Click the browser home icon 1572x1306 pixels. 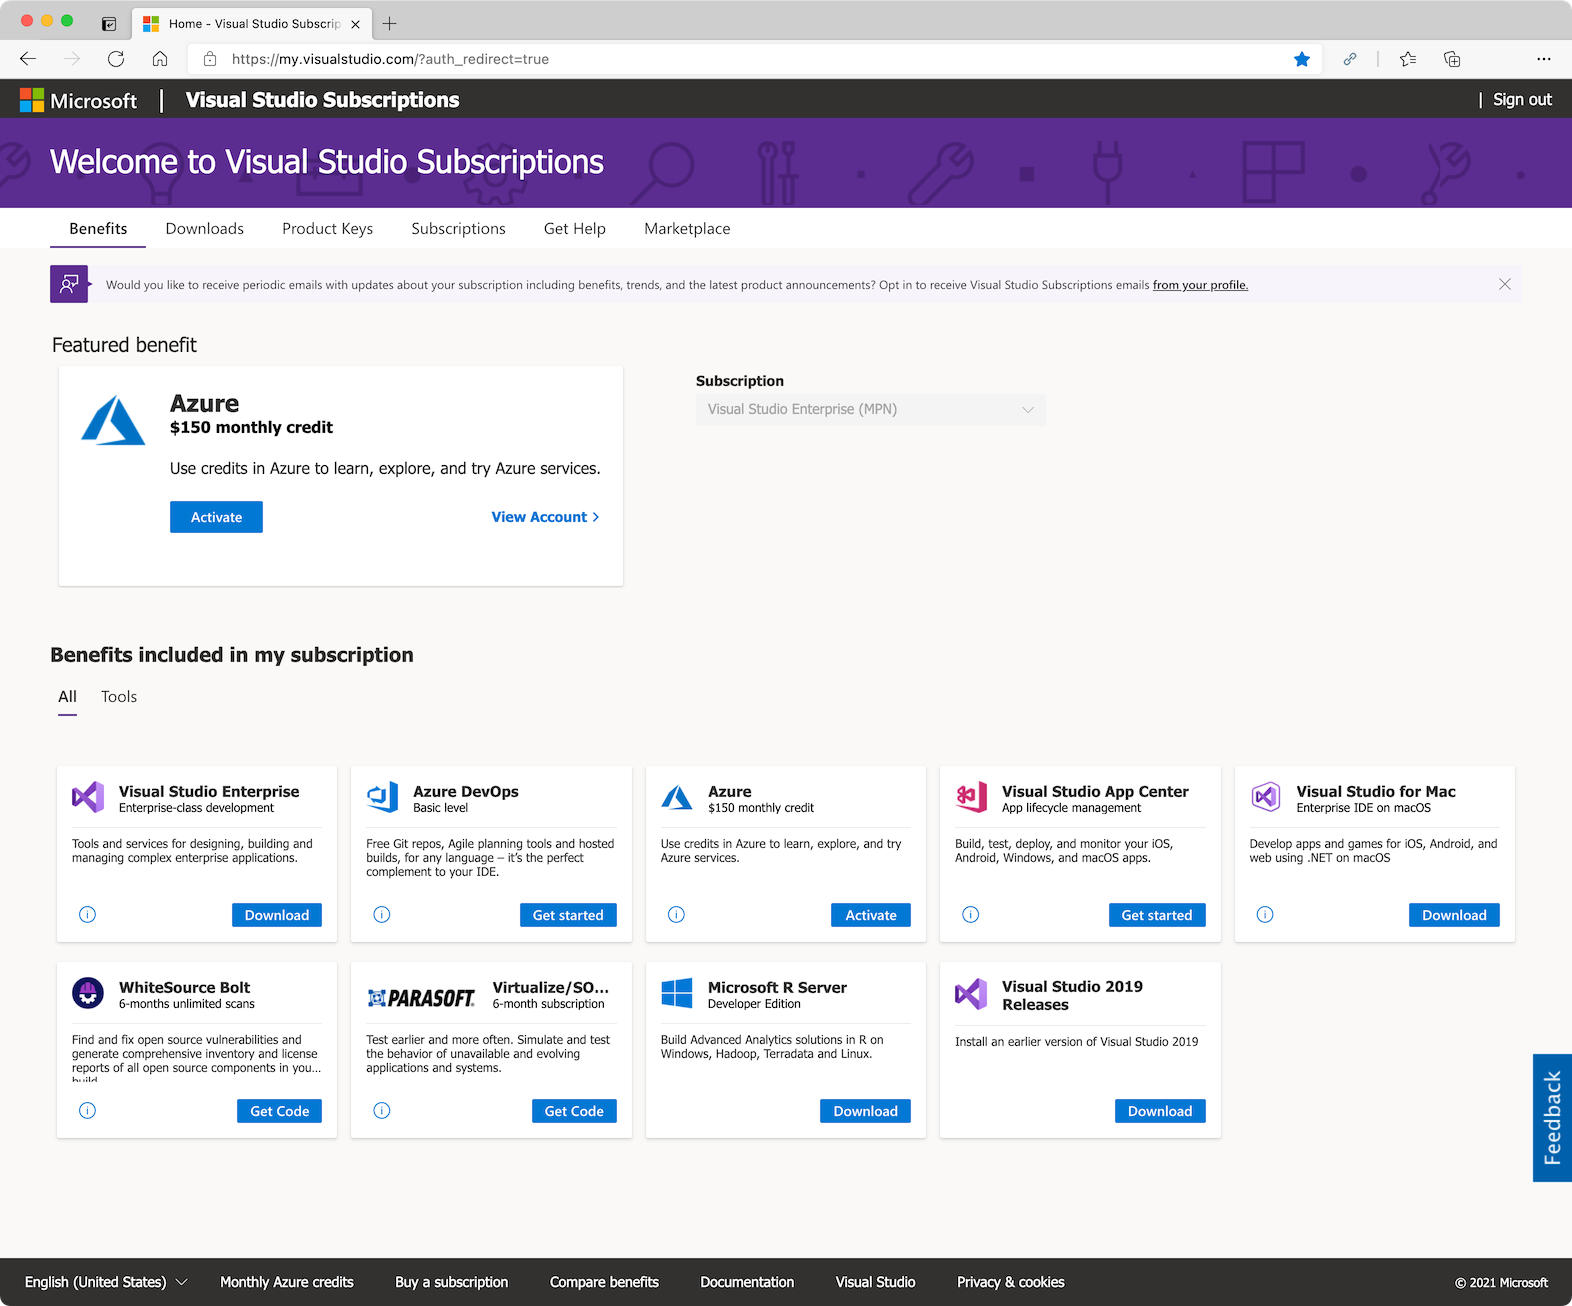click(x=160, y=59)
